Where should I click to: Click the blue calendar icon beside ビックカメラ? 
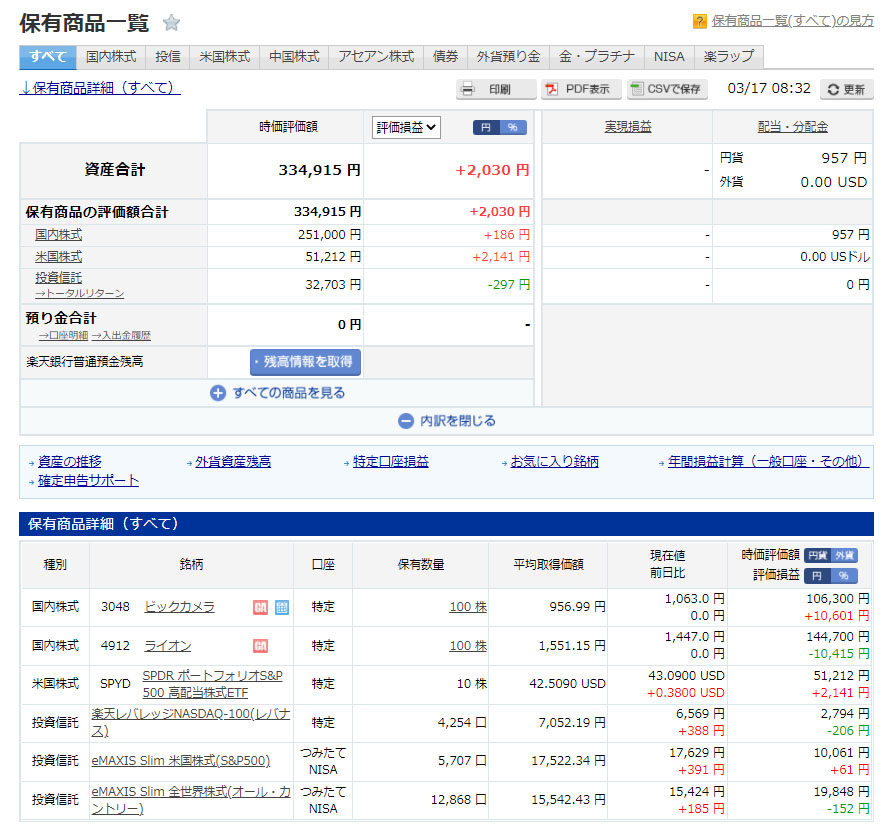pyautogui.click(x=282, y=607)
